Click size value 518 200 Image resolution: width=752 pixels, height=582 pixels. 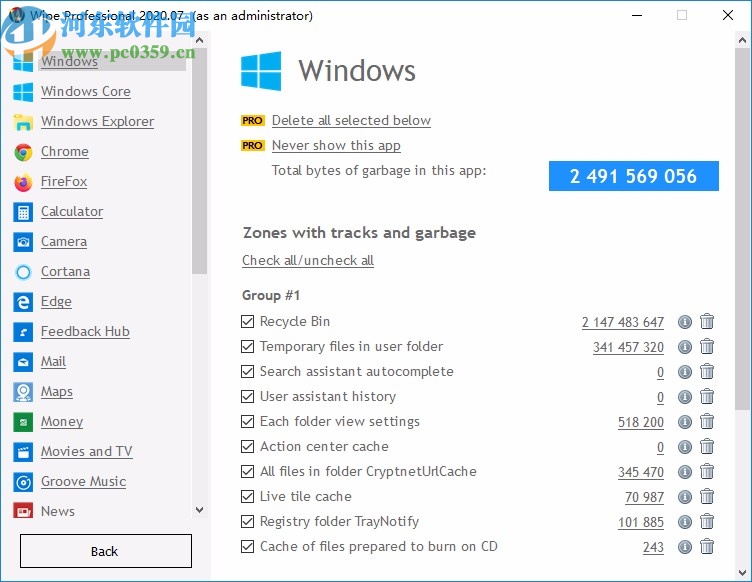(x=641, y=422)
